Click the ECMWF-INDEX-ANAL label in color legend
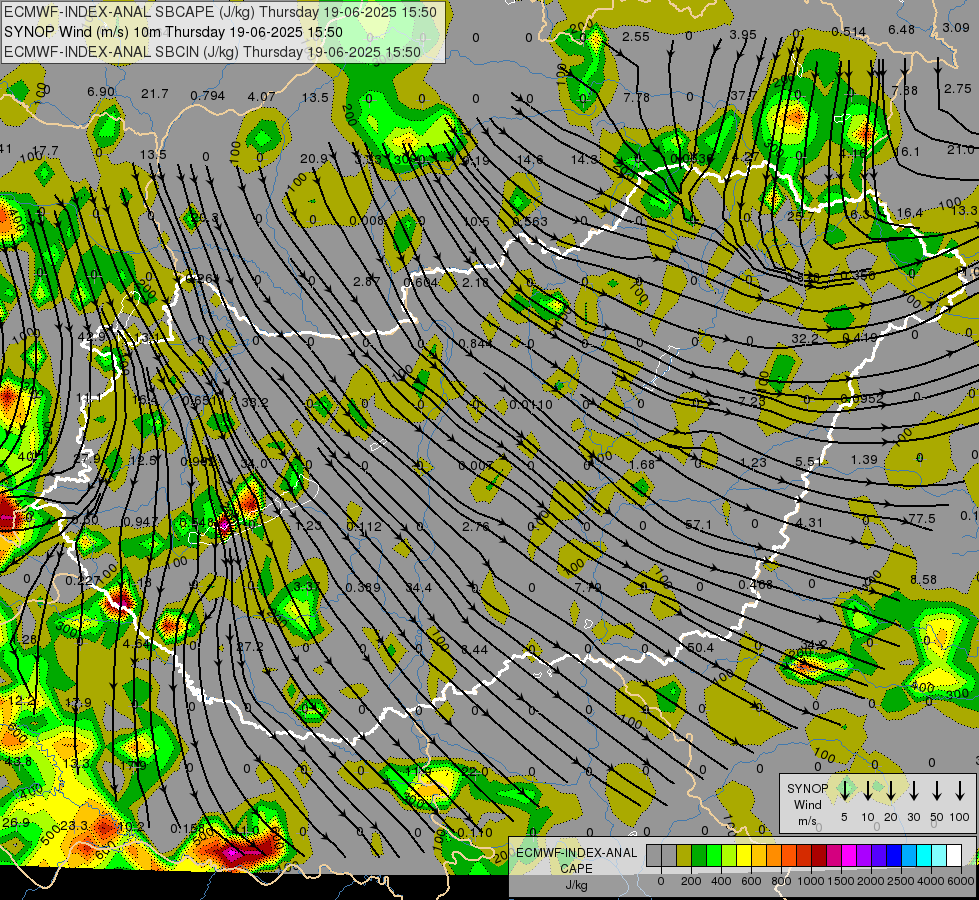The width and height of the screenshot is (979, 900). click(x=576, y=853)
